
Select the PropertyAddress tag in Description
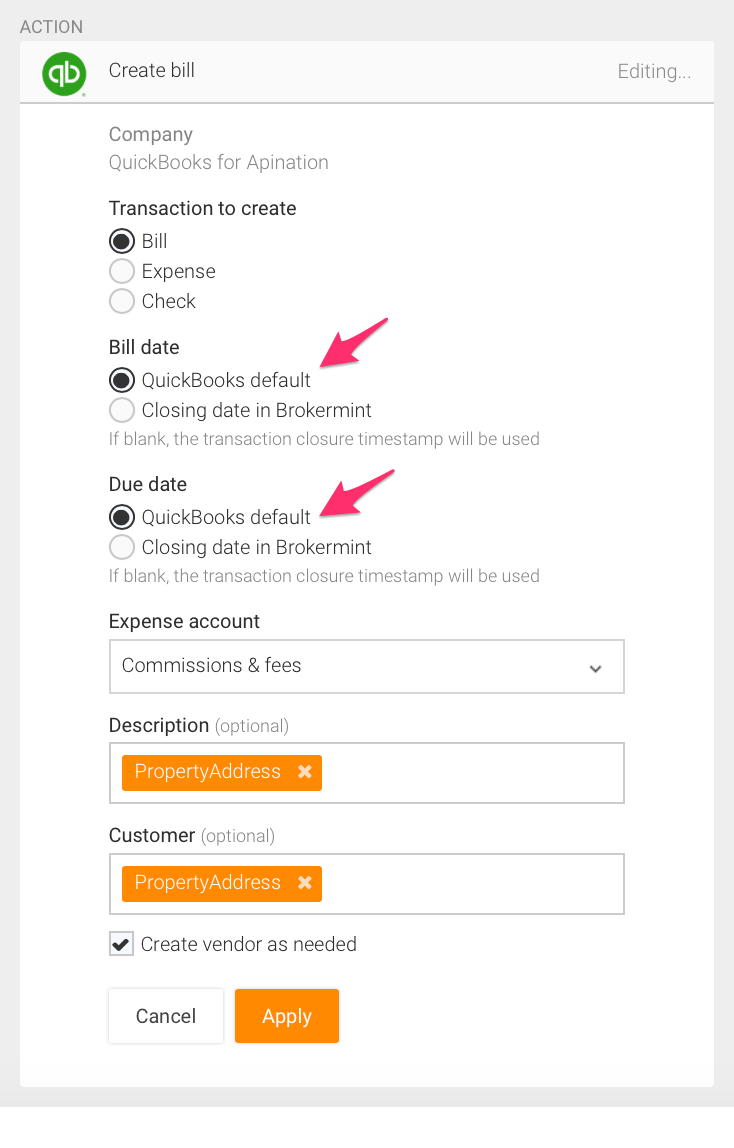tap(208, 772)
